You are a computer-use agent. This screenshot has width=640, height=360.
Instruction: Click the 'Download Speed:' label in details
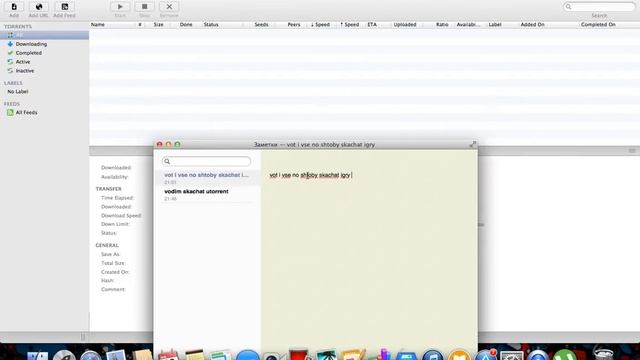[121, 216]
